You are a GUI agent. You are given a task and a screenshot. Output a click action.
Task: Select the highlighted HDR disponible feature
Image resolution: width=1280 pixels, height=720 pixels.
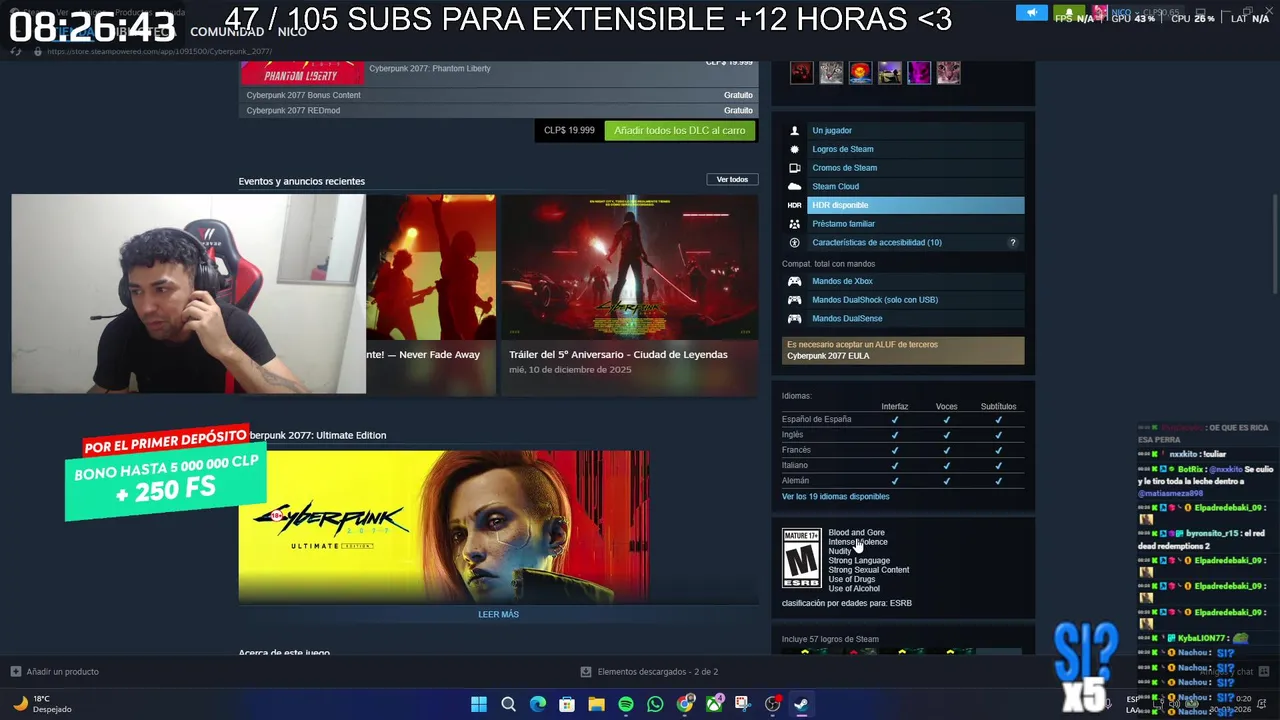904,205
